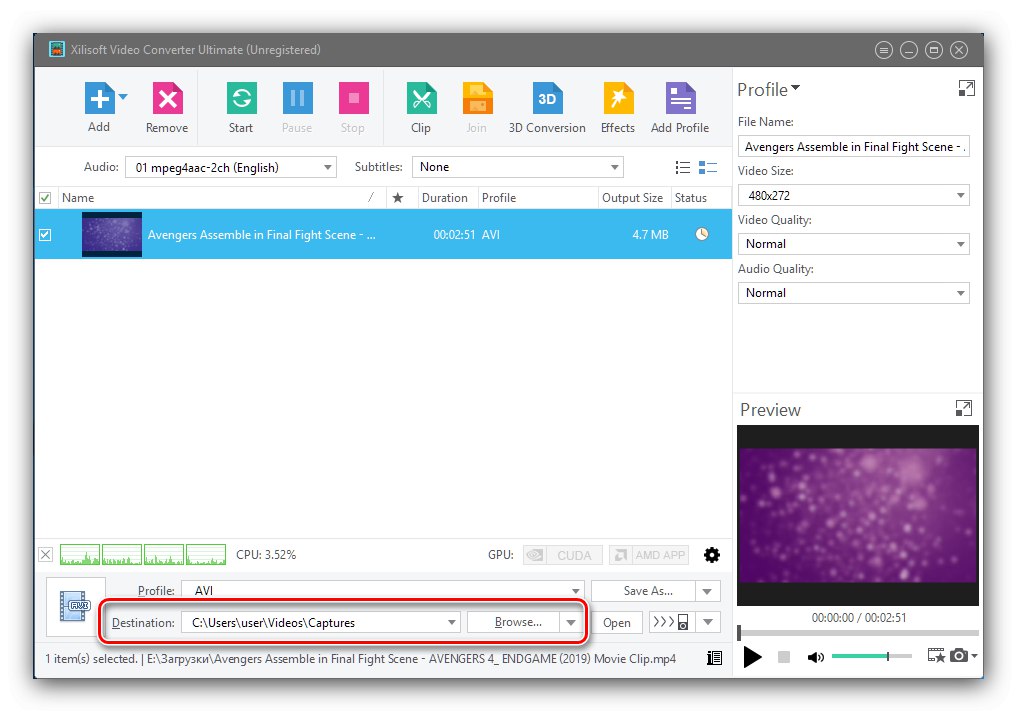Click the Save As... button
The image size is (1017, 712).
click(x=643, y=591)
